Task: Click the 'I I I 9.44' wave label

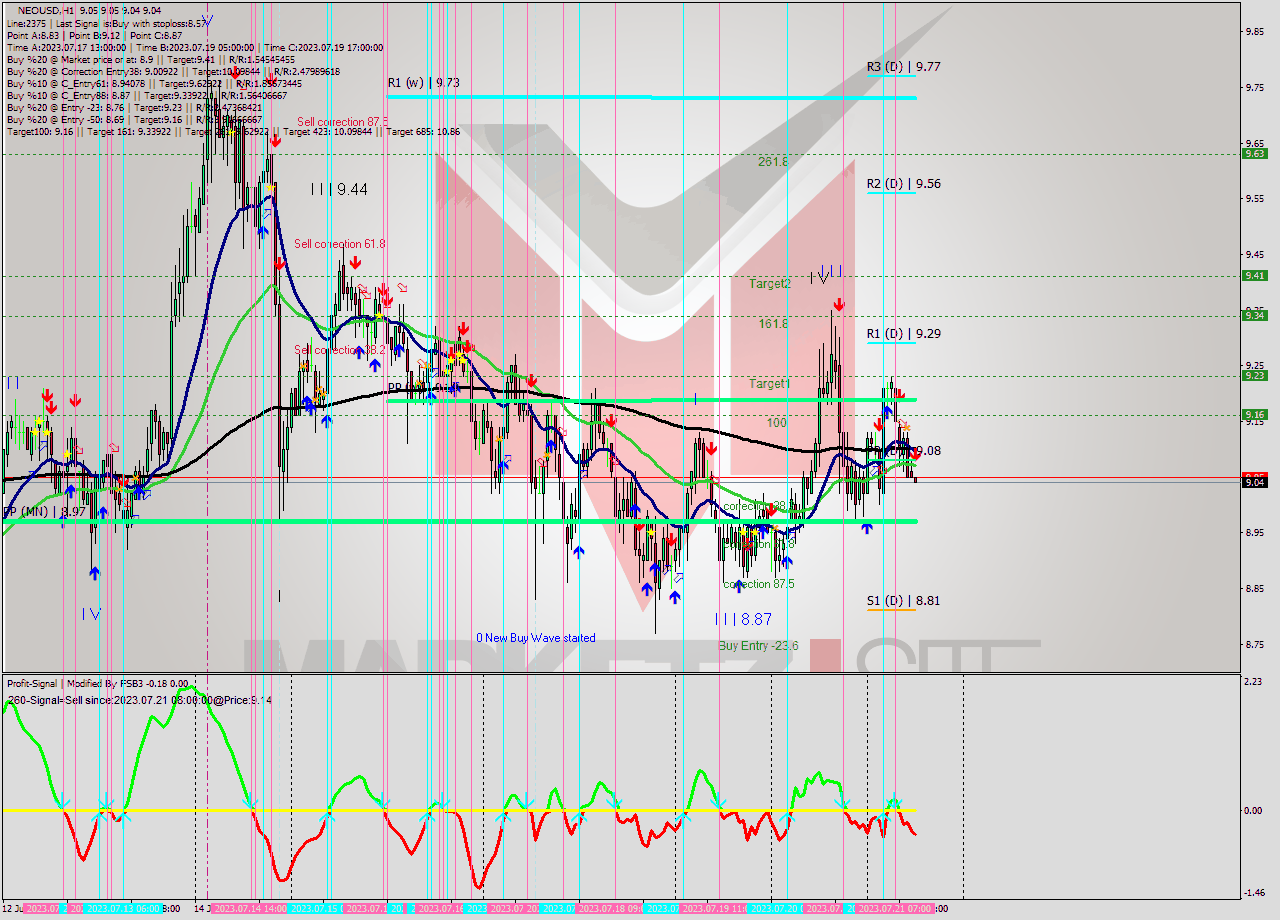Action: (338, 189)
